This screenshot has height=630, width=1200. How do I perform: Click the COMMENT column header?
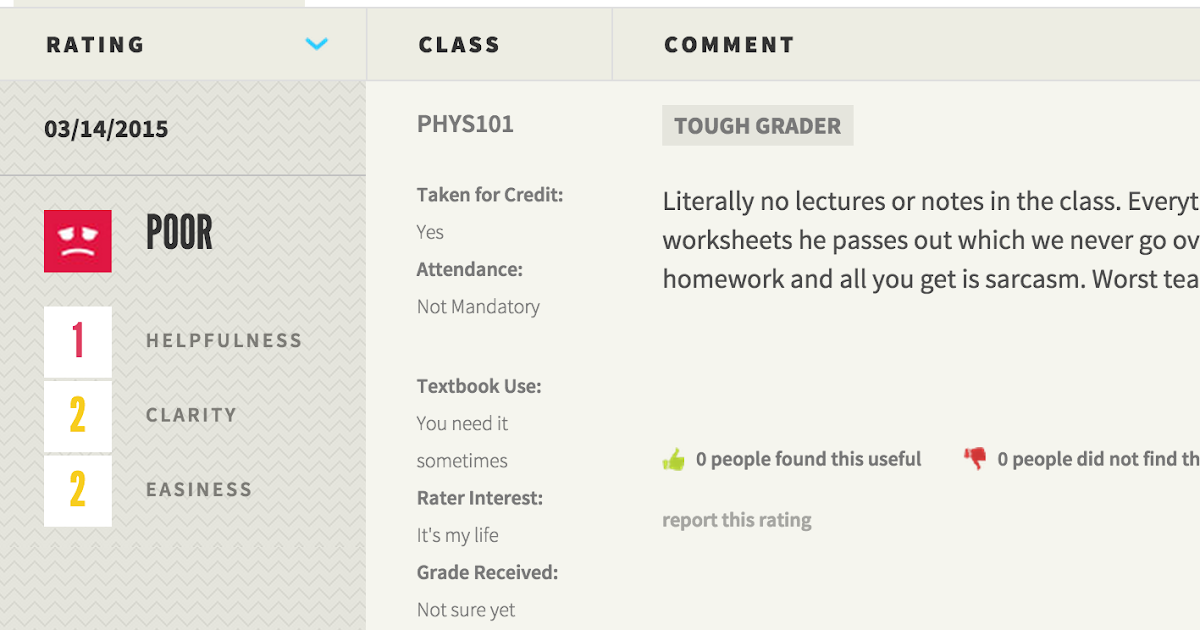pos(729,45)
